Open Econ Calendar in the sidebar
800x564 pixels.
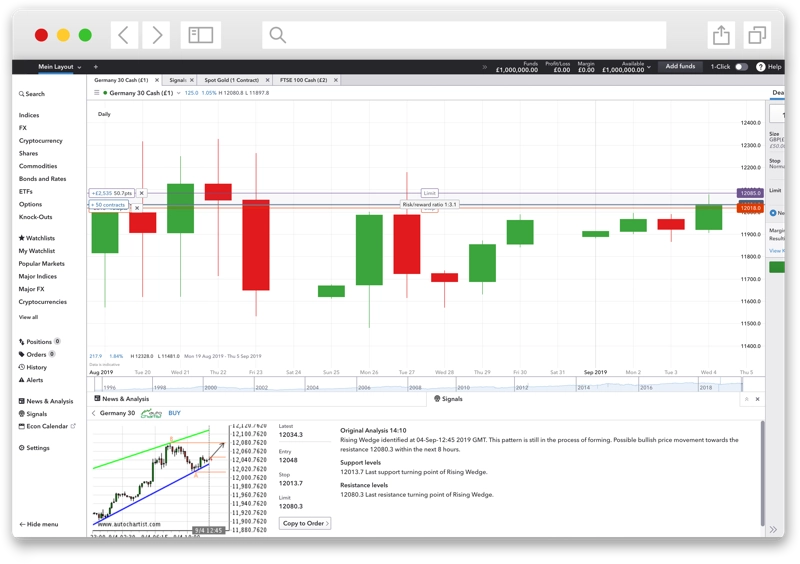47,427
